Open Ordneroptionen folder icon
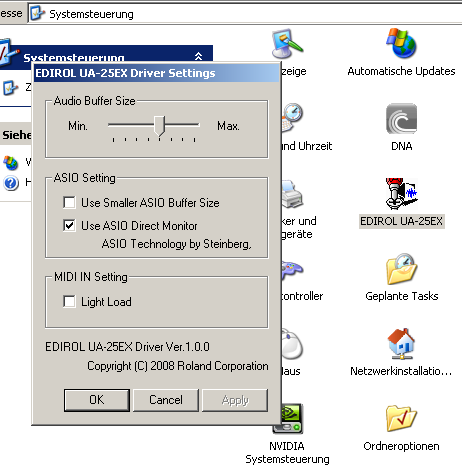 click(401, 419)
